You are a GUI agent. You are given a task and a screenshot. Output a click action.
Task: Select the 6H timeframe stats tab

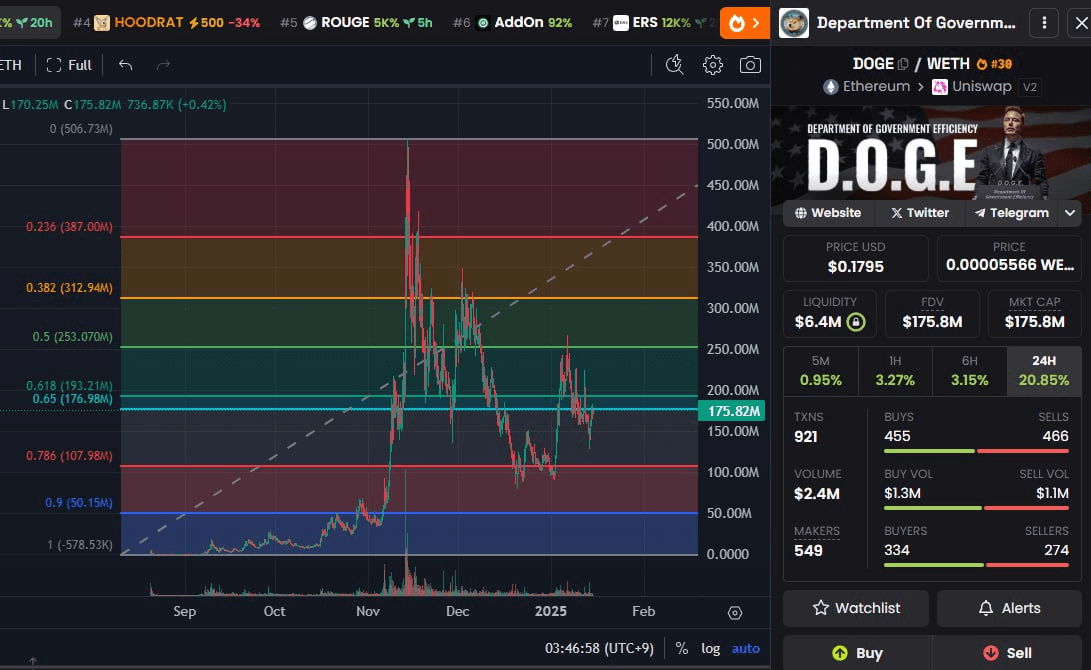970,371
